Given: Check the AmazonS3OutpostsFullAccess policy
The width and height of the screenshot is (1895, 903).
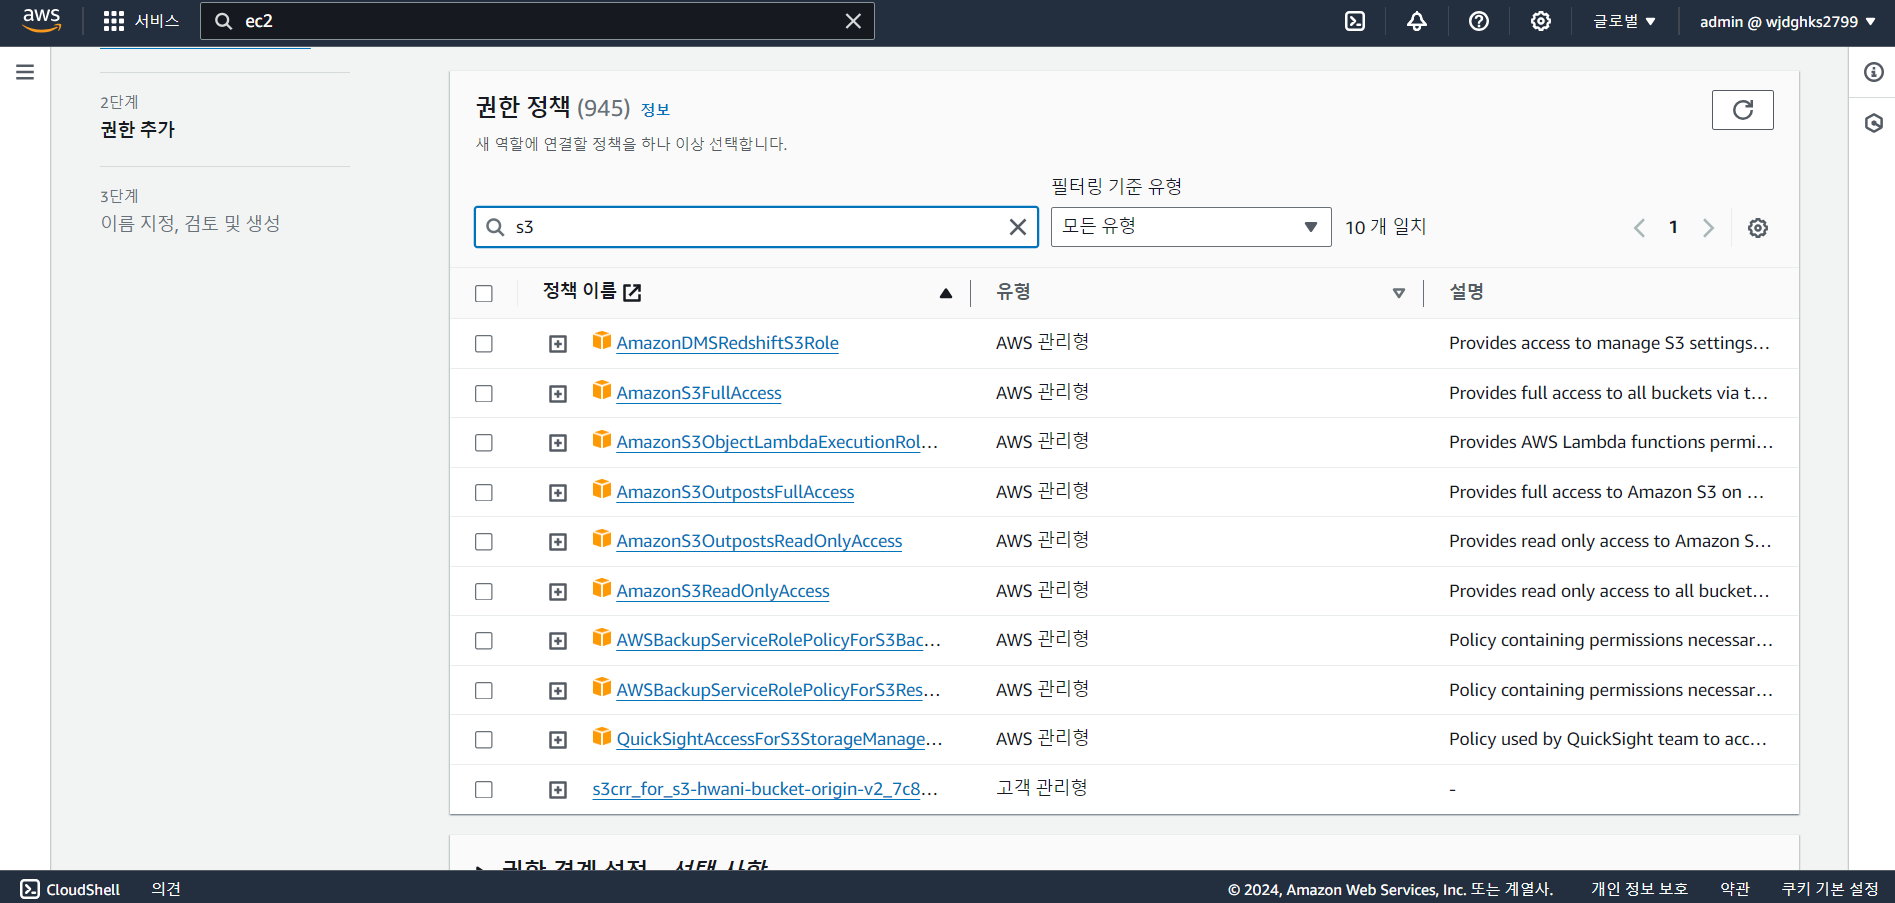Looking at the screenshot, I should tap(484, 493).
